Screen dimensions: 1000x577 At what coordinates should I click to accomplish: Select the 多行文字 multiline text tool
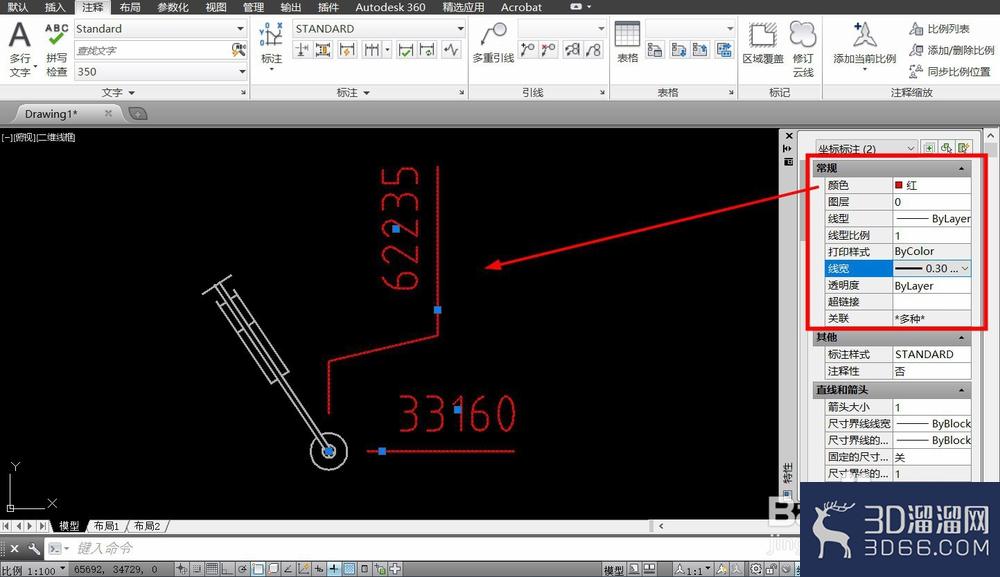coord(20,50)
